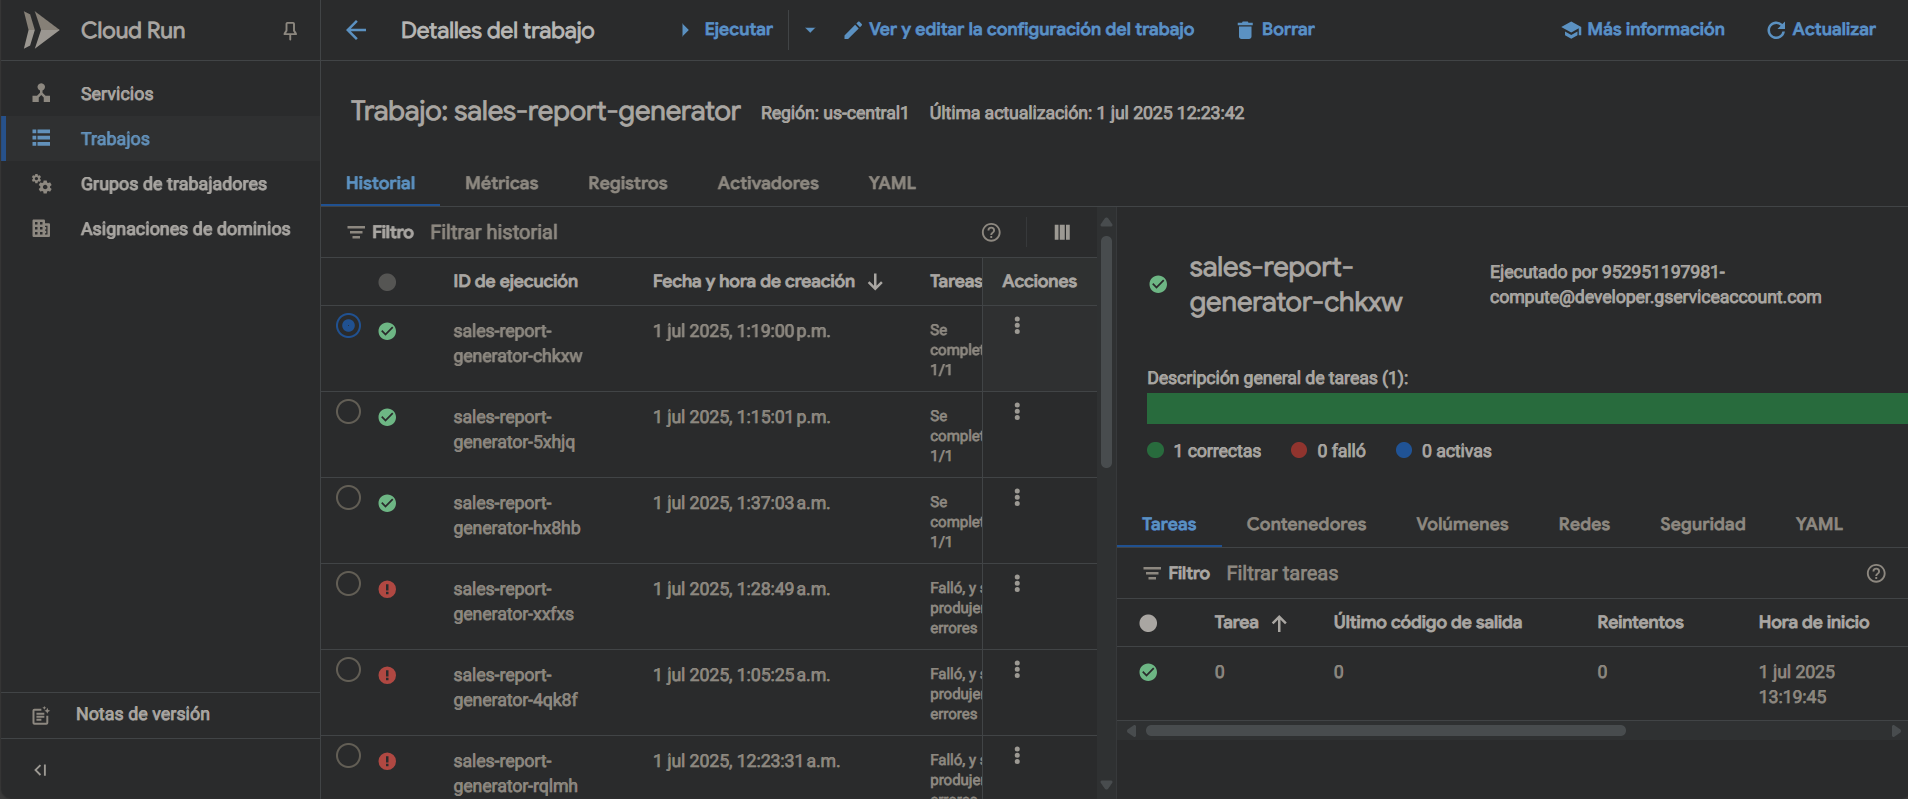Image resolution: width=1908 pixels, height=799 pixels.
Task: Select radio for sales-report-generator-4qk8f
Action: pos(348,670)
